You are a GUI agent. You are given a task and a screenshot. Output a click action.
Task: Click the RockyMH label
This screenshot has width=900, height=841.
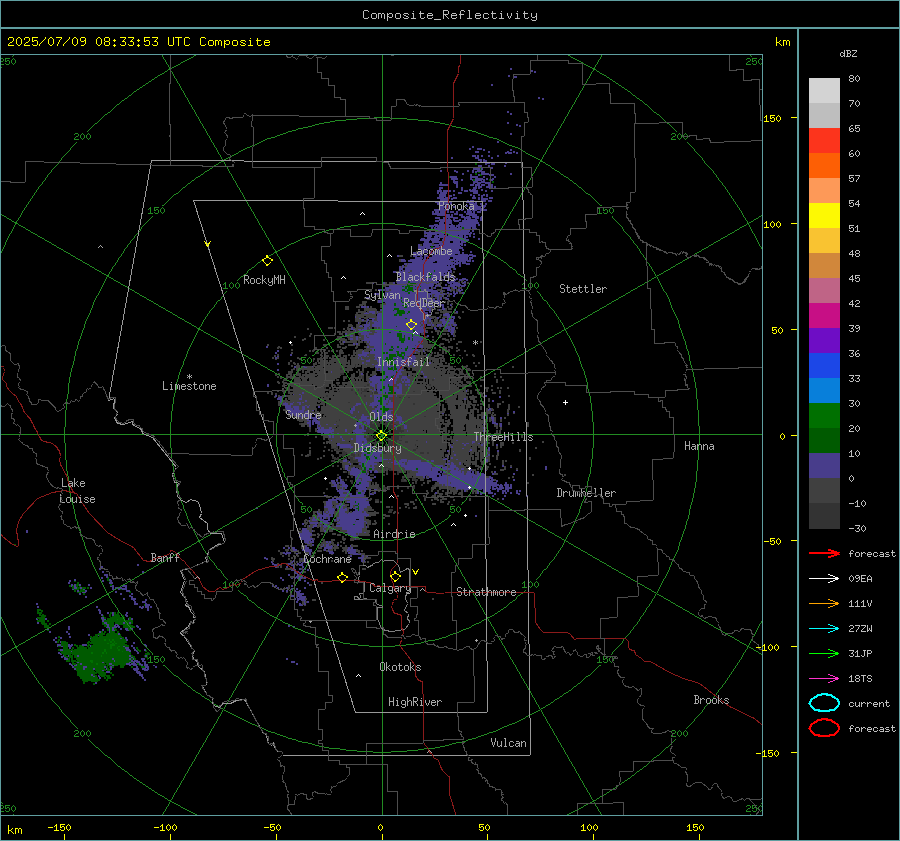click(x=264, y=280)
